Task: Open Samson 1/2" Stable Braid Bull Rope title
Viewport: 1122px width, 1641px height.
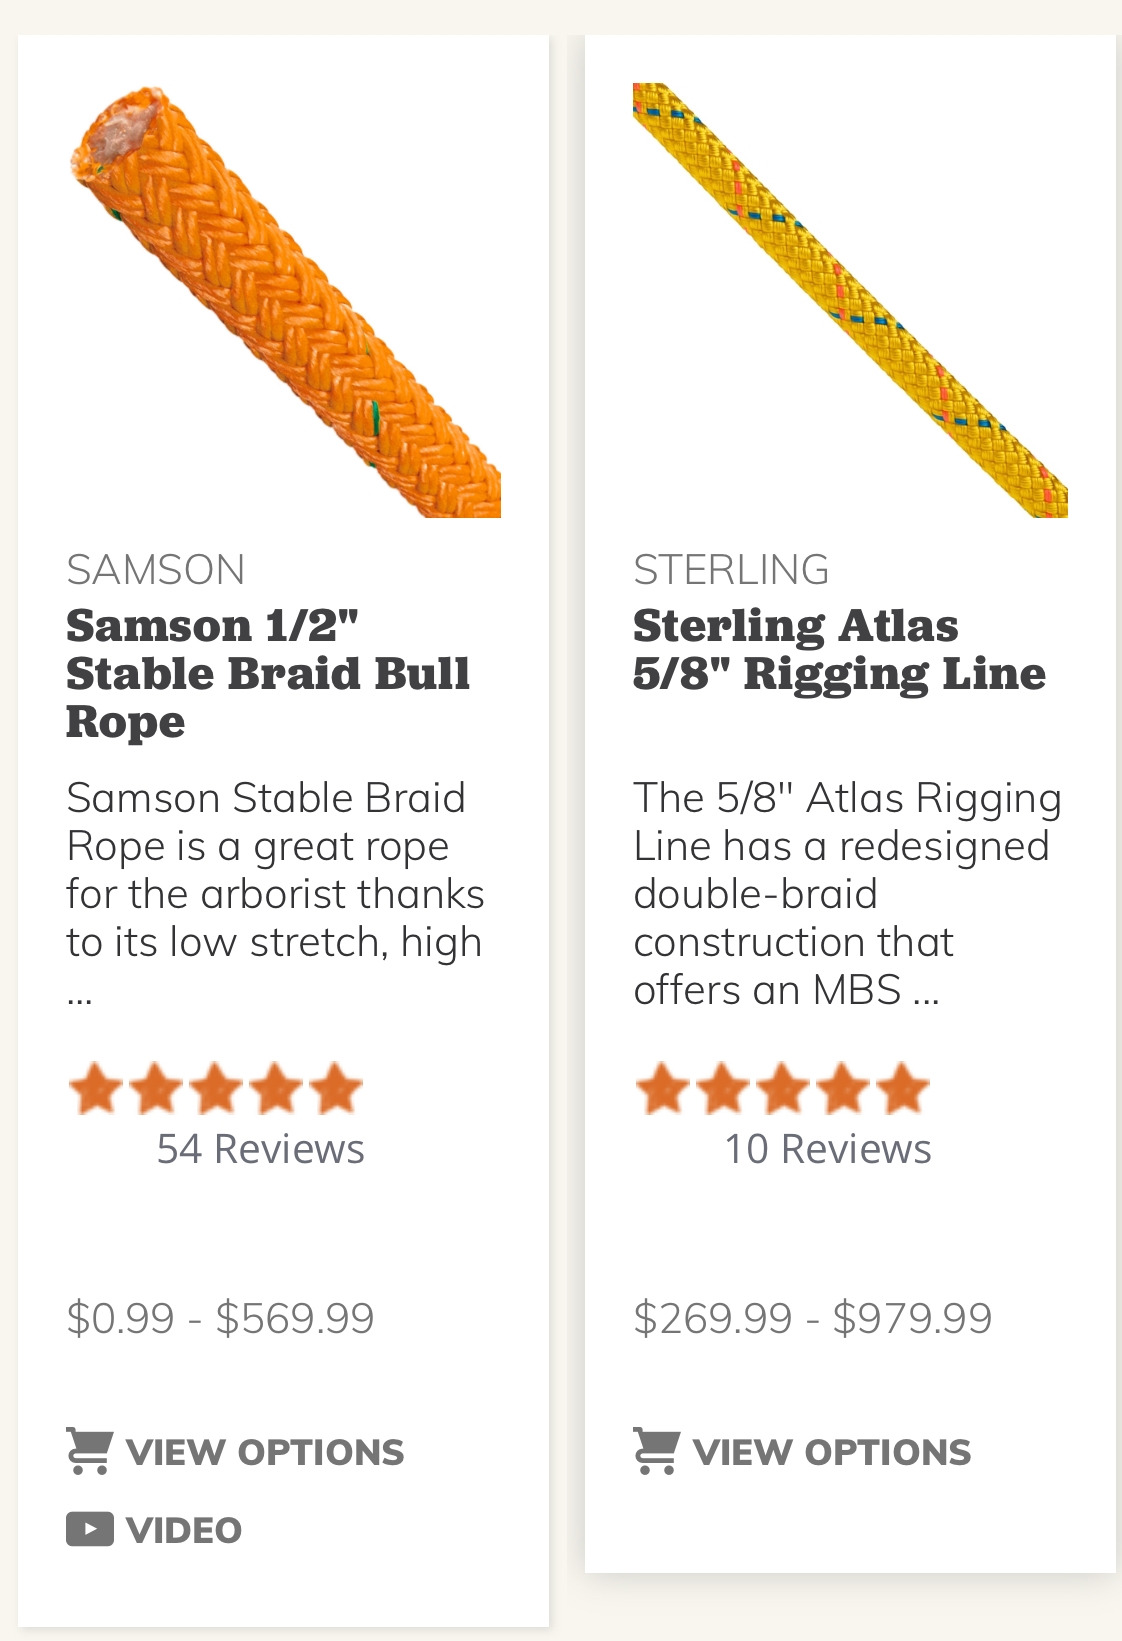Action: (267, 673)
